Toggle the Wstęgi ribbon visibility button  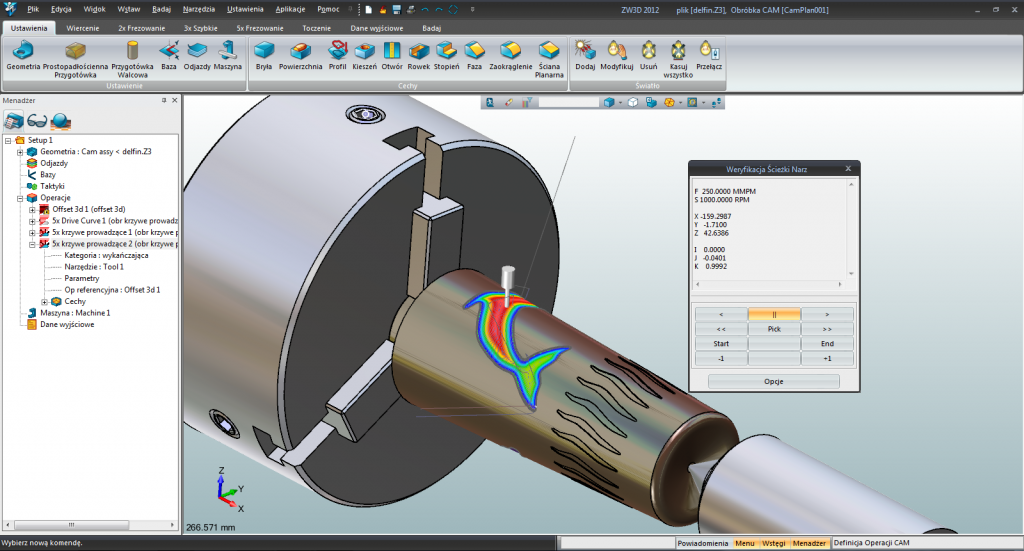774,543
